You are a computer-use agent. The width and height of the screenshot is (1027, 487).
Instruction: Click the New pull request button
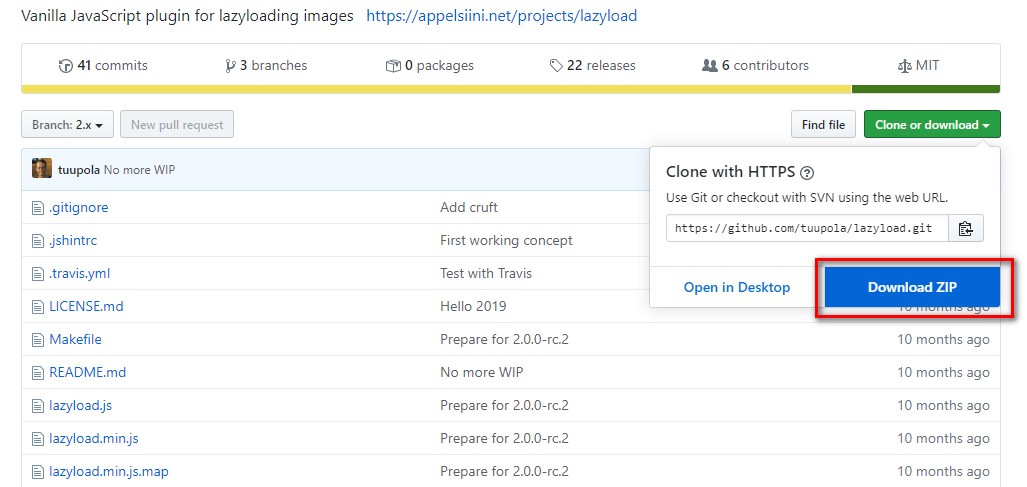(177, 124)
